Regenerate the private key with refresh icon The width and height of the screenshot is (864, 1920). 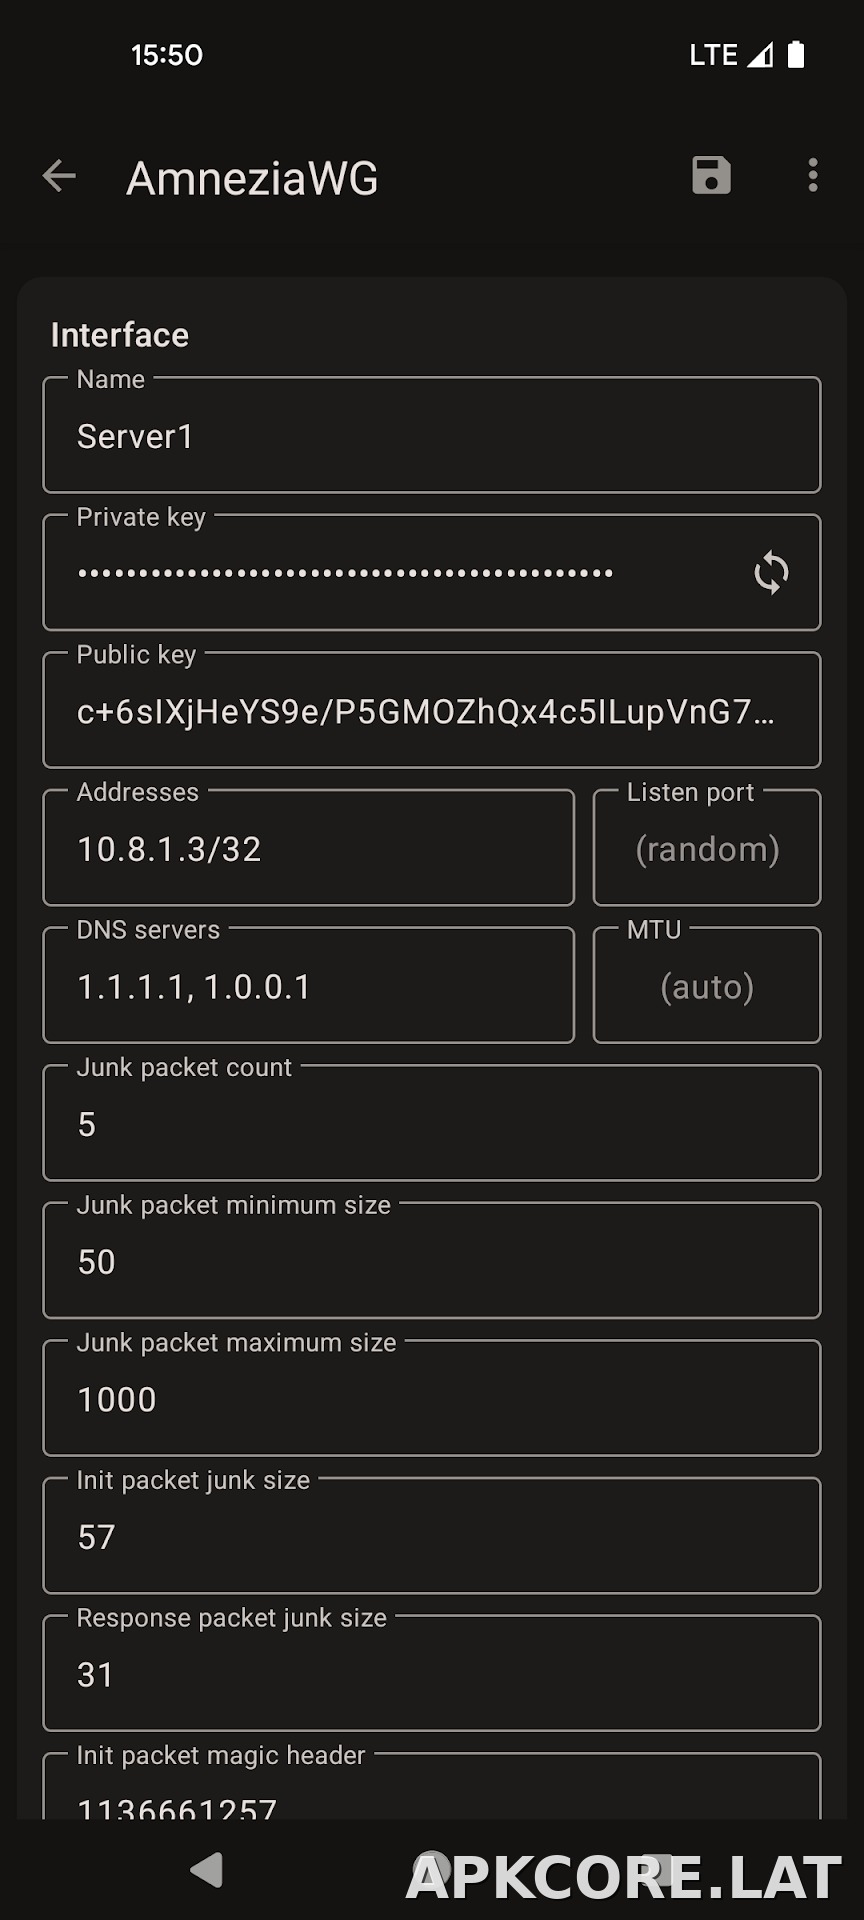coord(771,573)
